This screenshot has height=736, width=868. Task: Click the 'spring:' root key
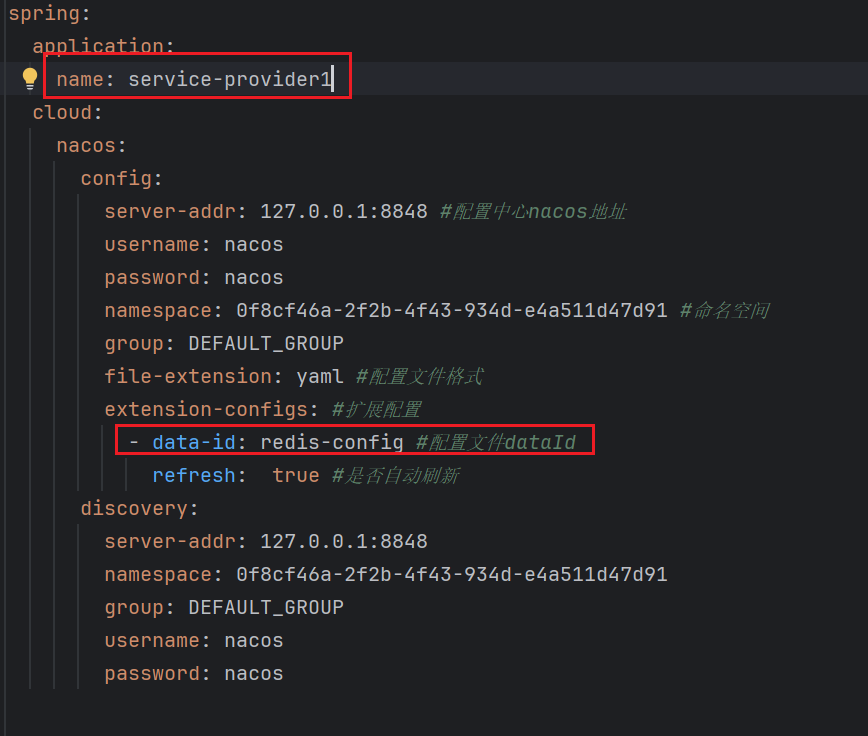49,13
